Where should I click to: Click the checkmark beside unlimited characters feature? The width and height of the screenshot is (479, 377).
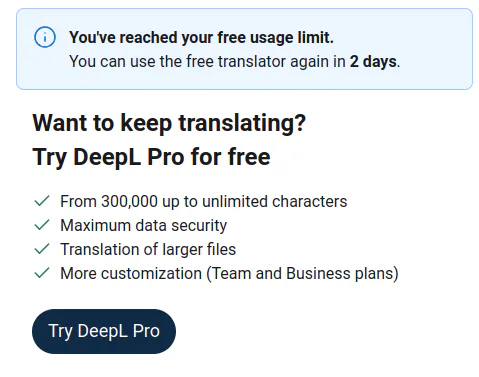(x=42, y=201)
